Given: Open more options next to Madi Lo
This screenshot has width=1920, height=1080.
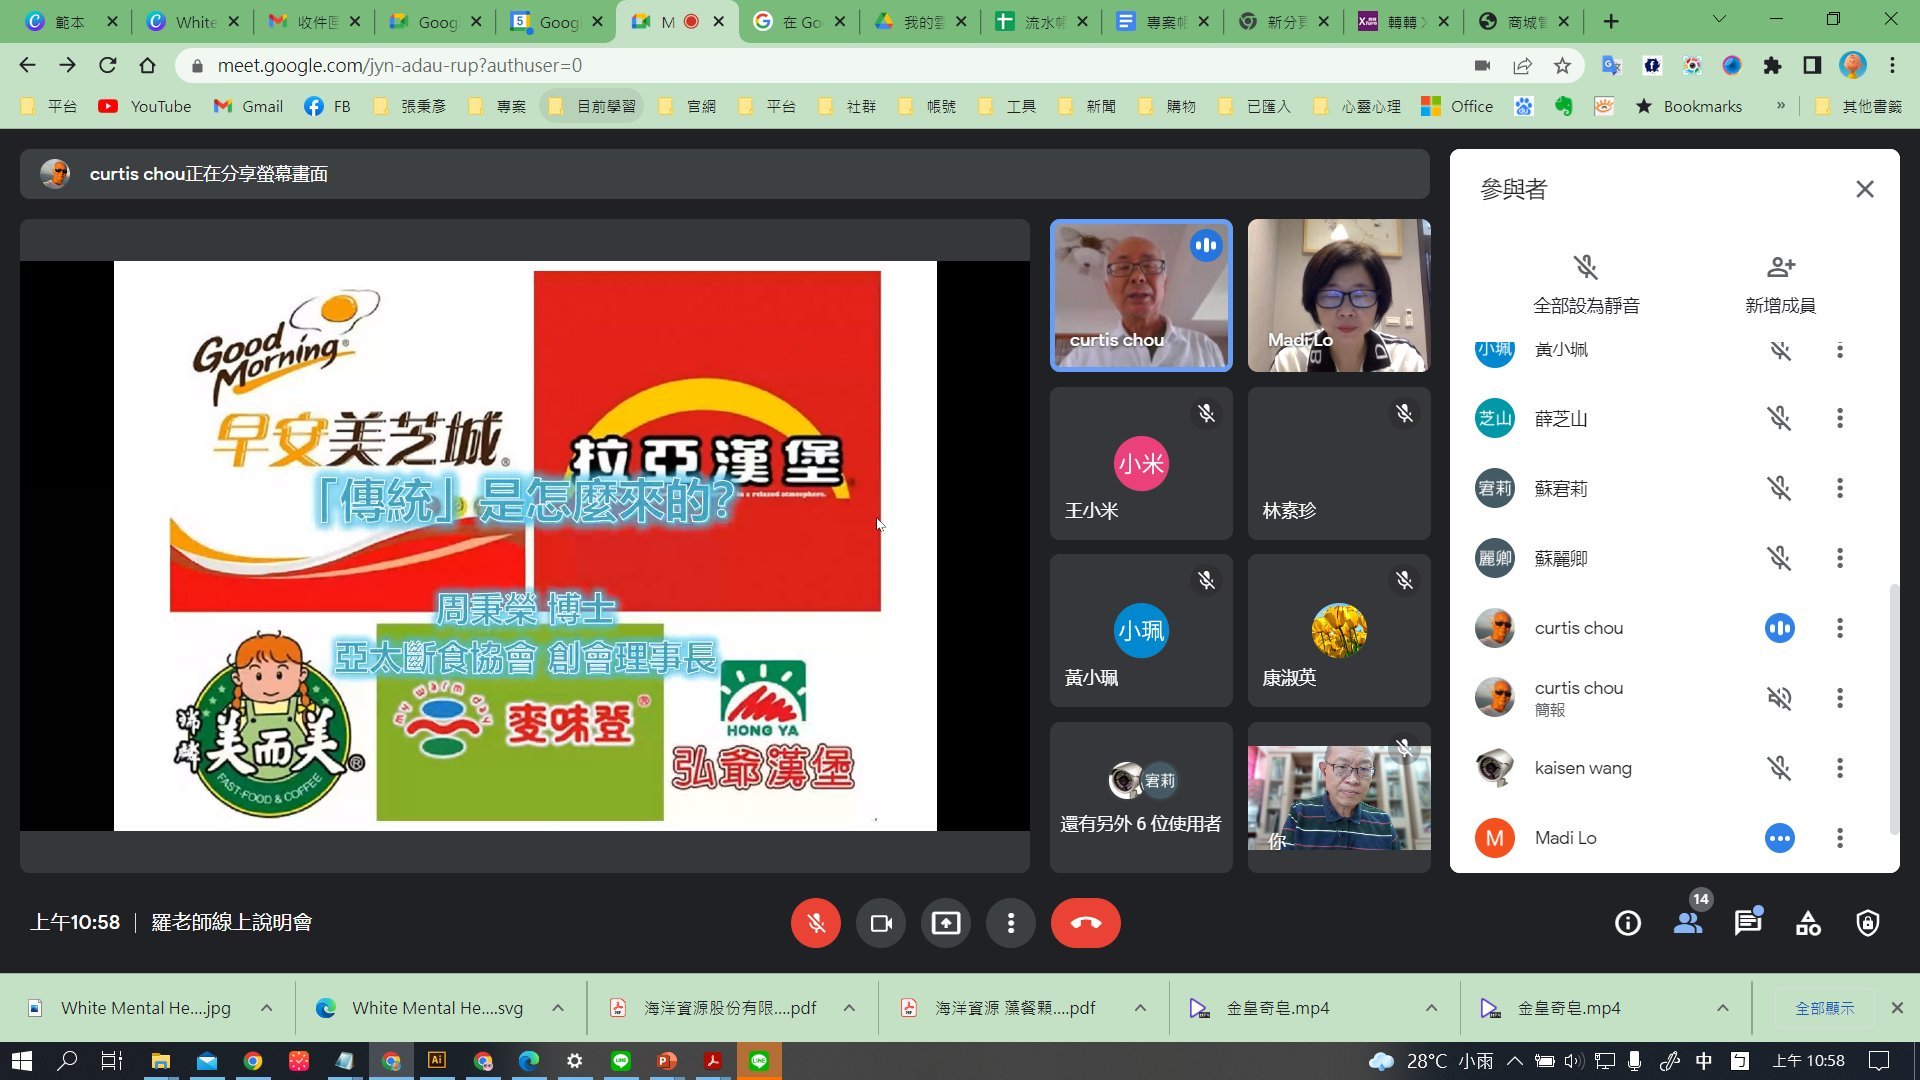Looking at the screenshot, I should [x=1839, y=838].
